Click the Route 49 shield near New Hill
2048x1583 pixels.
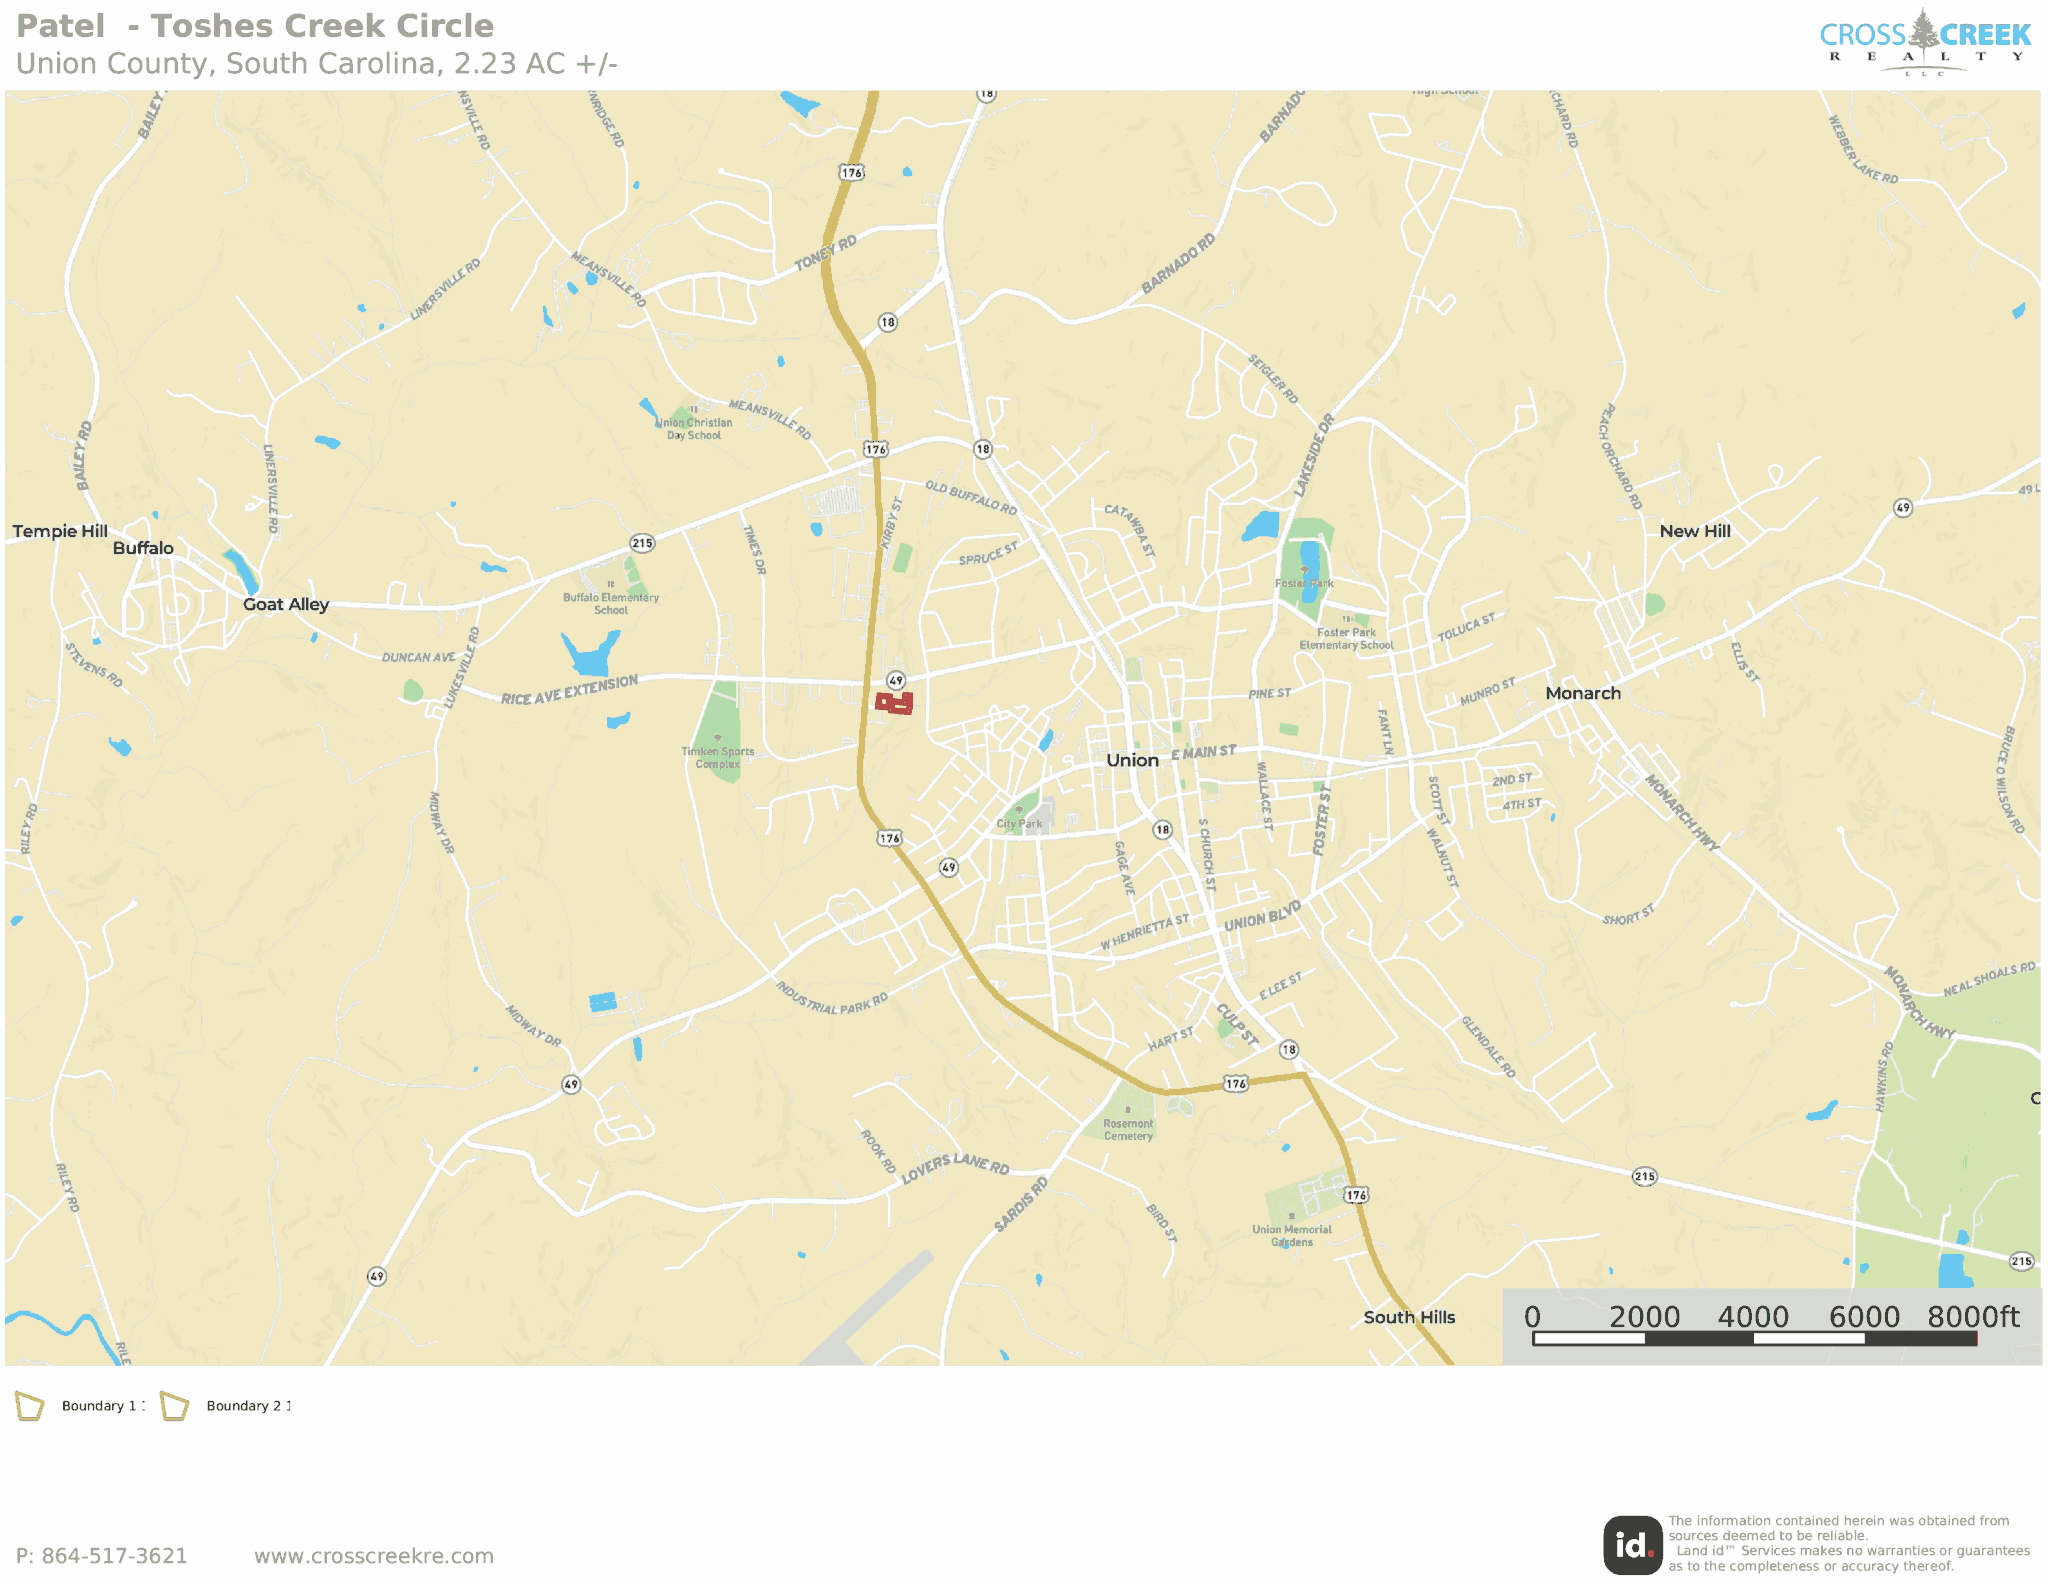[x=1902, y=508]
